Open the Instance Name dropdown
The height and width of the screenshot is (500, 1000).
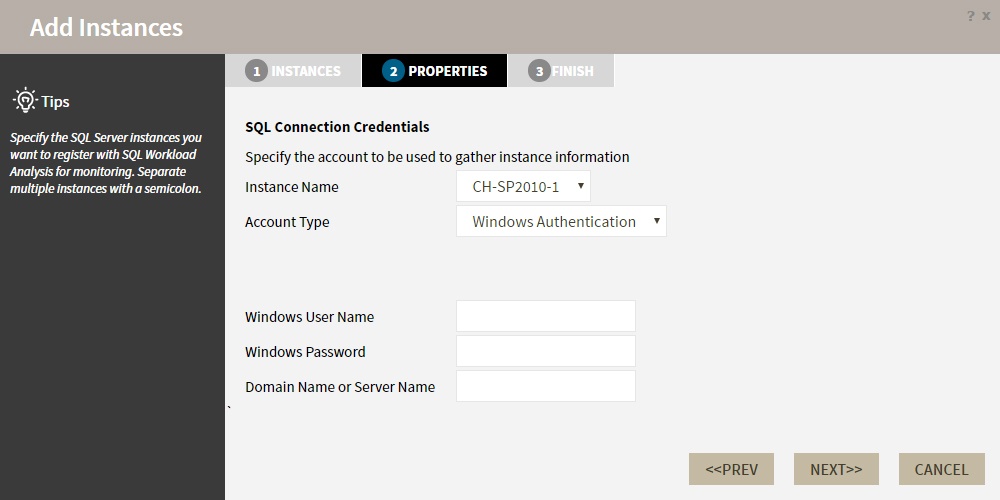524,186
